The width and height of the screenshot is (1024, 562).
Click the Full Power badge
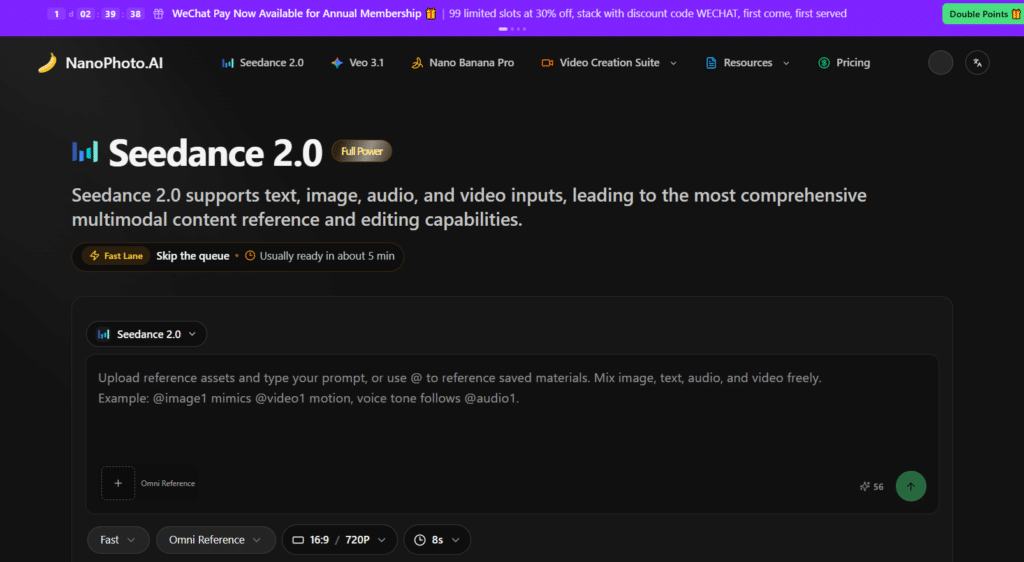362,151
